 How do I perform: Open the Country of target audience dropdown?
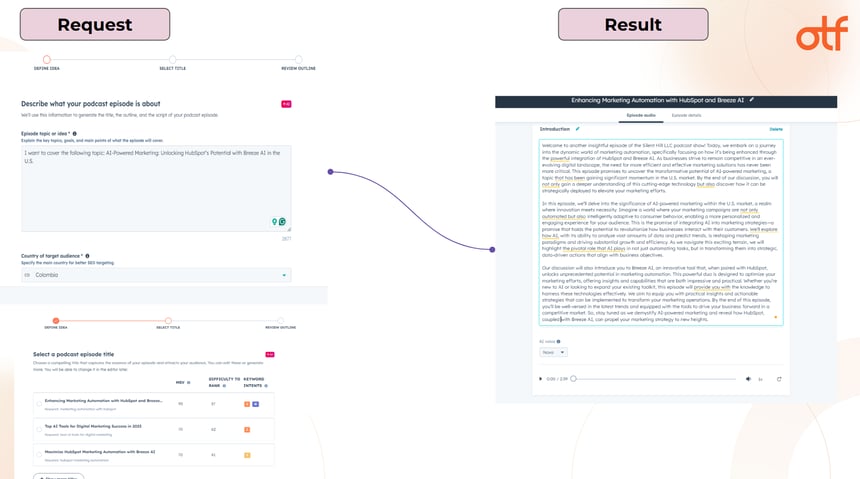pos(156,275)
